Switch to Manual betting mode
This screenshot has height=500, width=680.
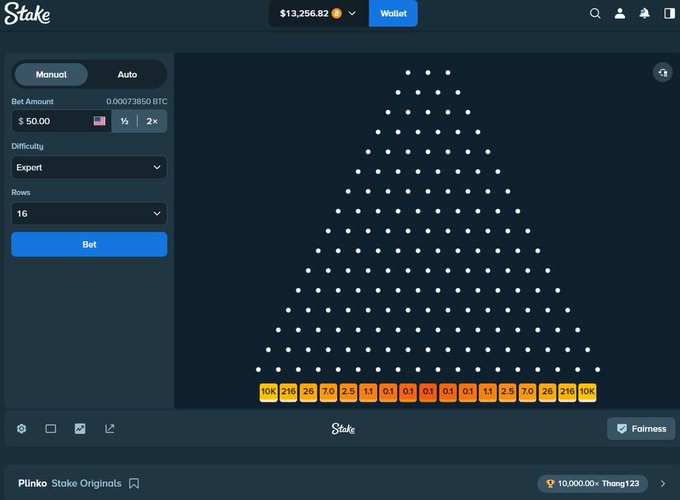[x=51, y=75]
